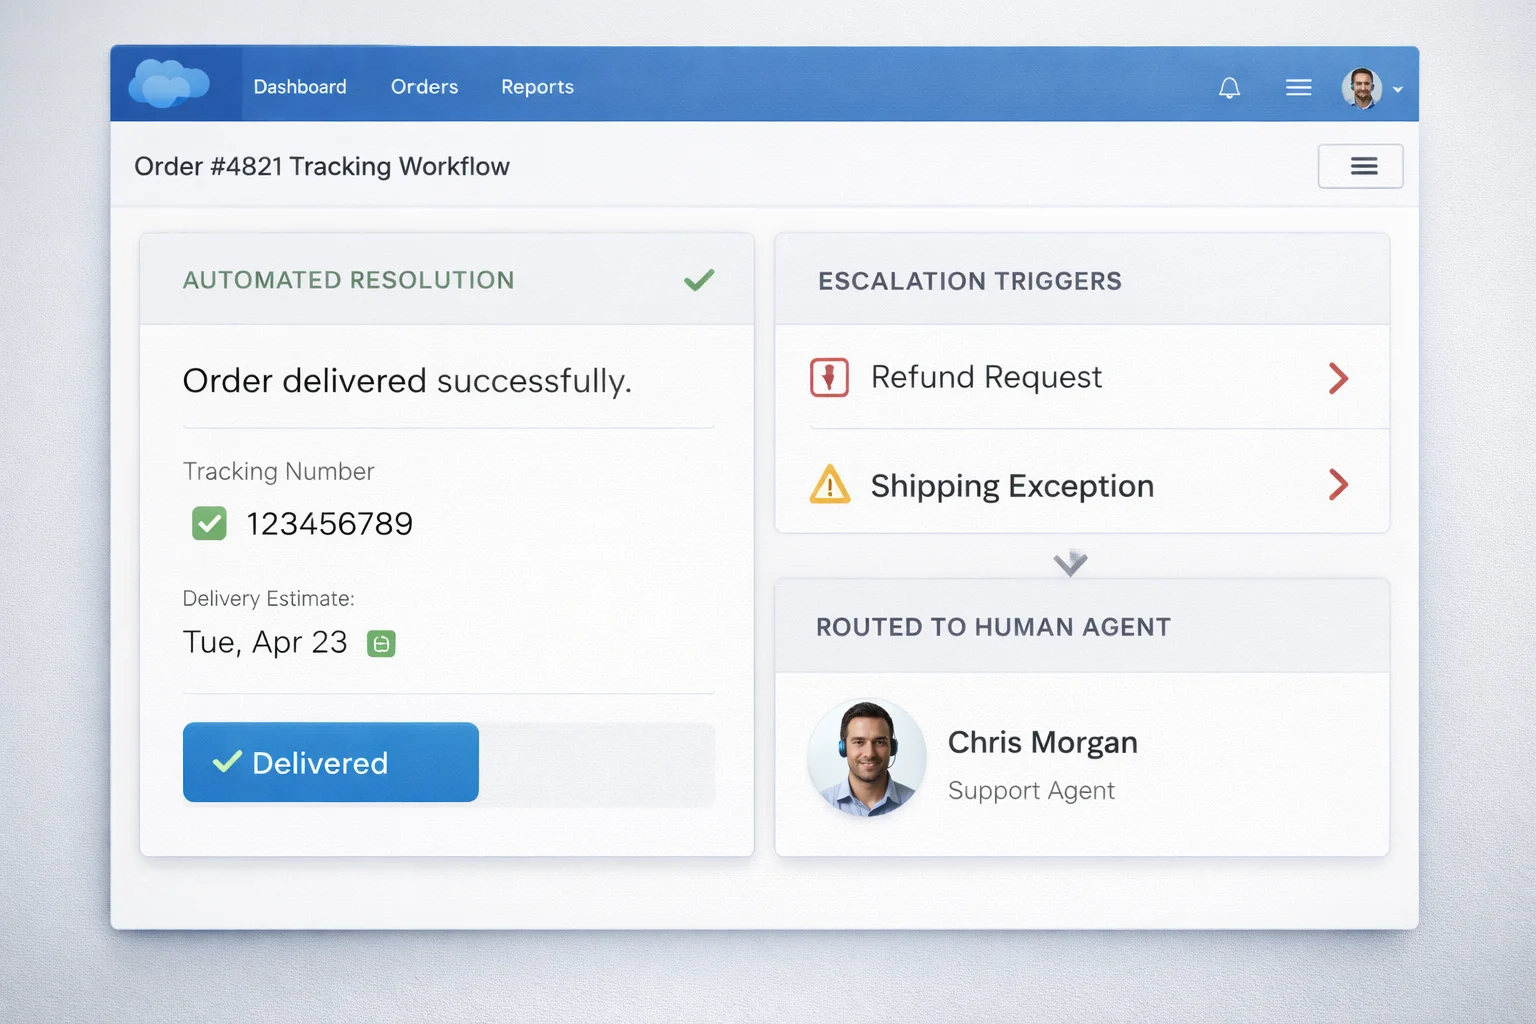Click the green checkmark on Automated Resolution header
Image resolution: width=1536 pixels, height=1024 pixels.
tap(700, 280)
